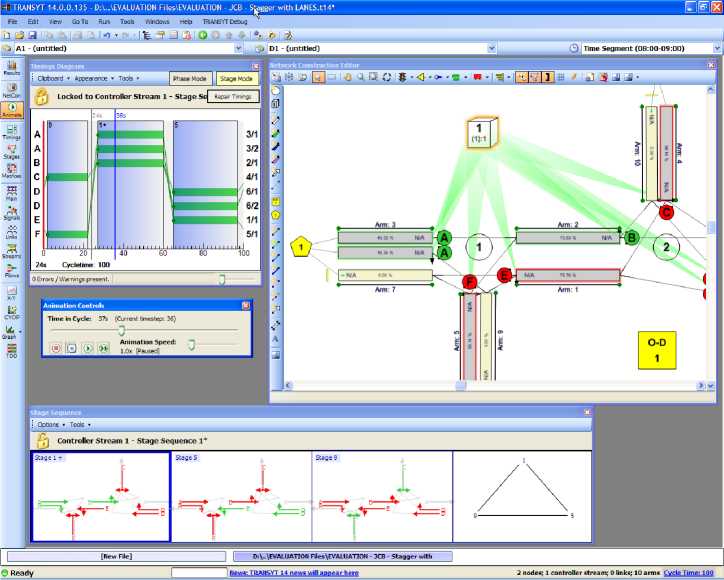Click the green Run button icon
Image resolution: width=724 pixels, height=580 pixels.
pos(203,35)
